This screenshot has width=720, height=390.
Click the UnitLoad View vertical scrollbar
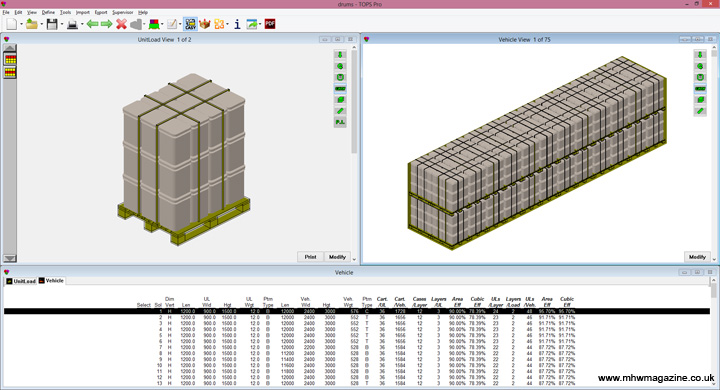[354, 154]
